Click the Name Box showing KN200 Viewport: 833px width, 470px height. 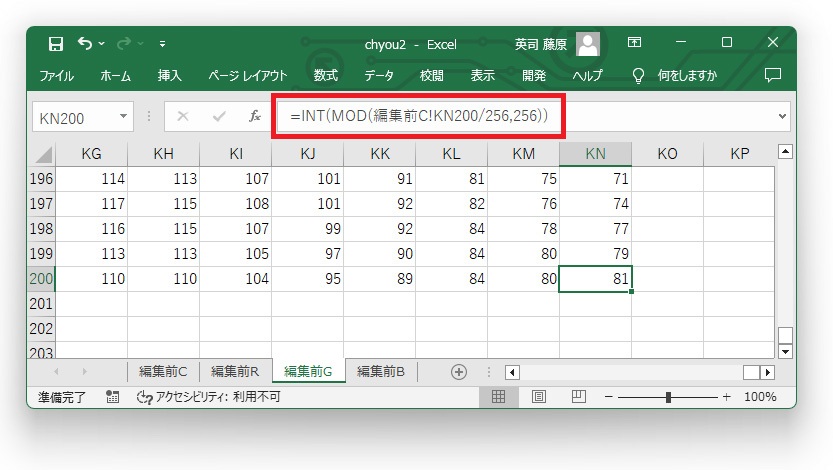(x=74, y=117)
